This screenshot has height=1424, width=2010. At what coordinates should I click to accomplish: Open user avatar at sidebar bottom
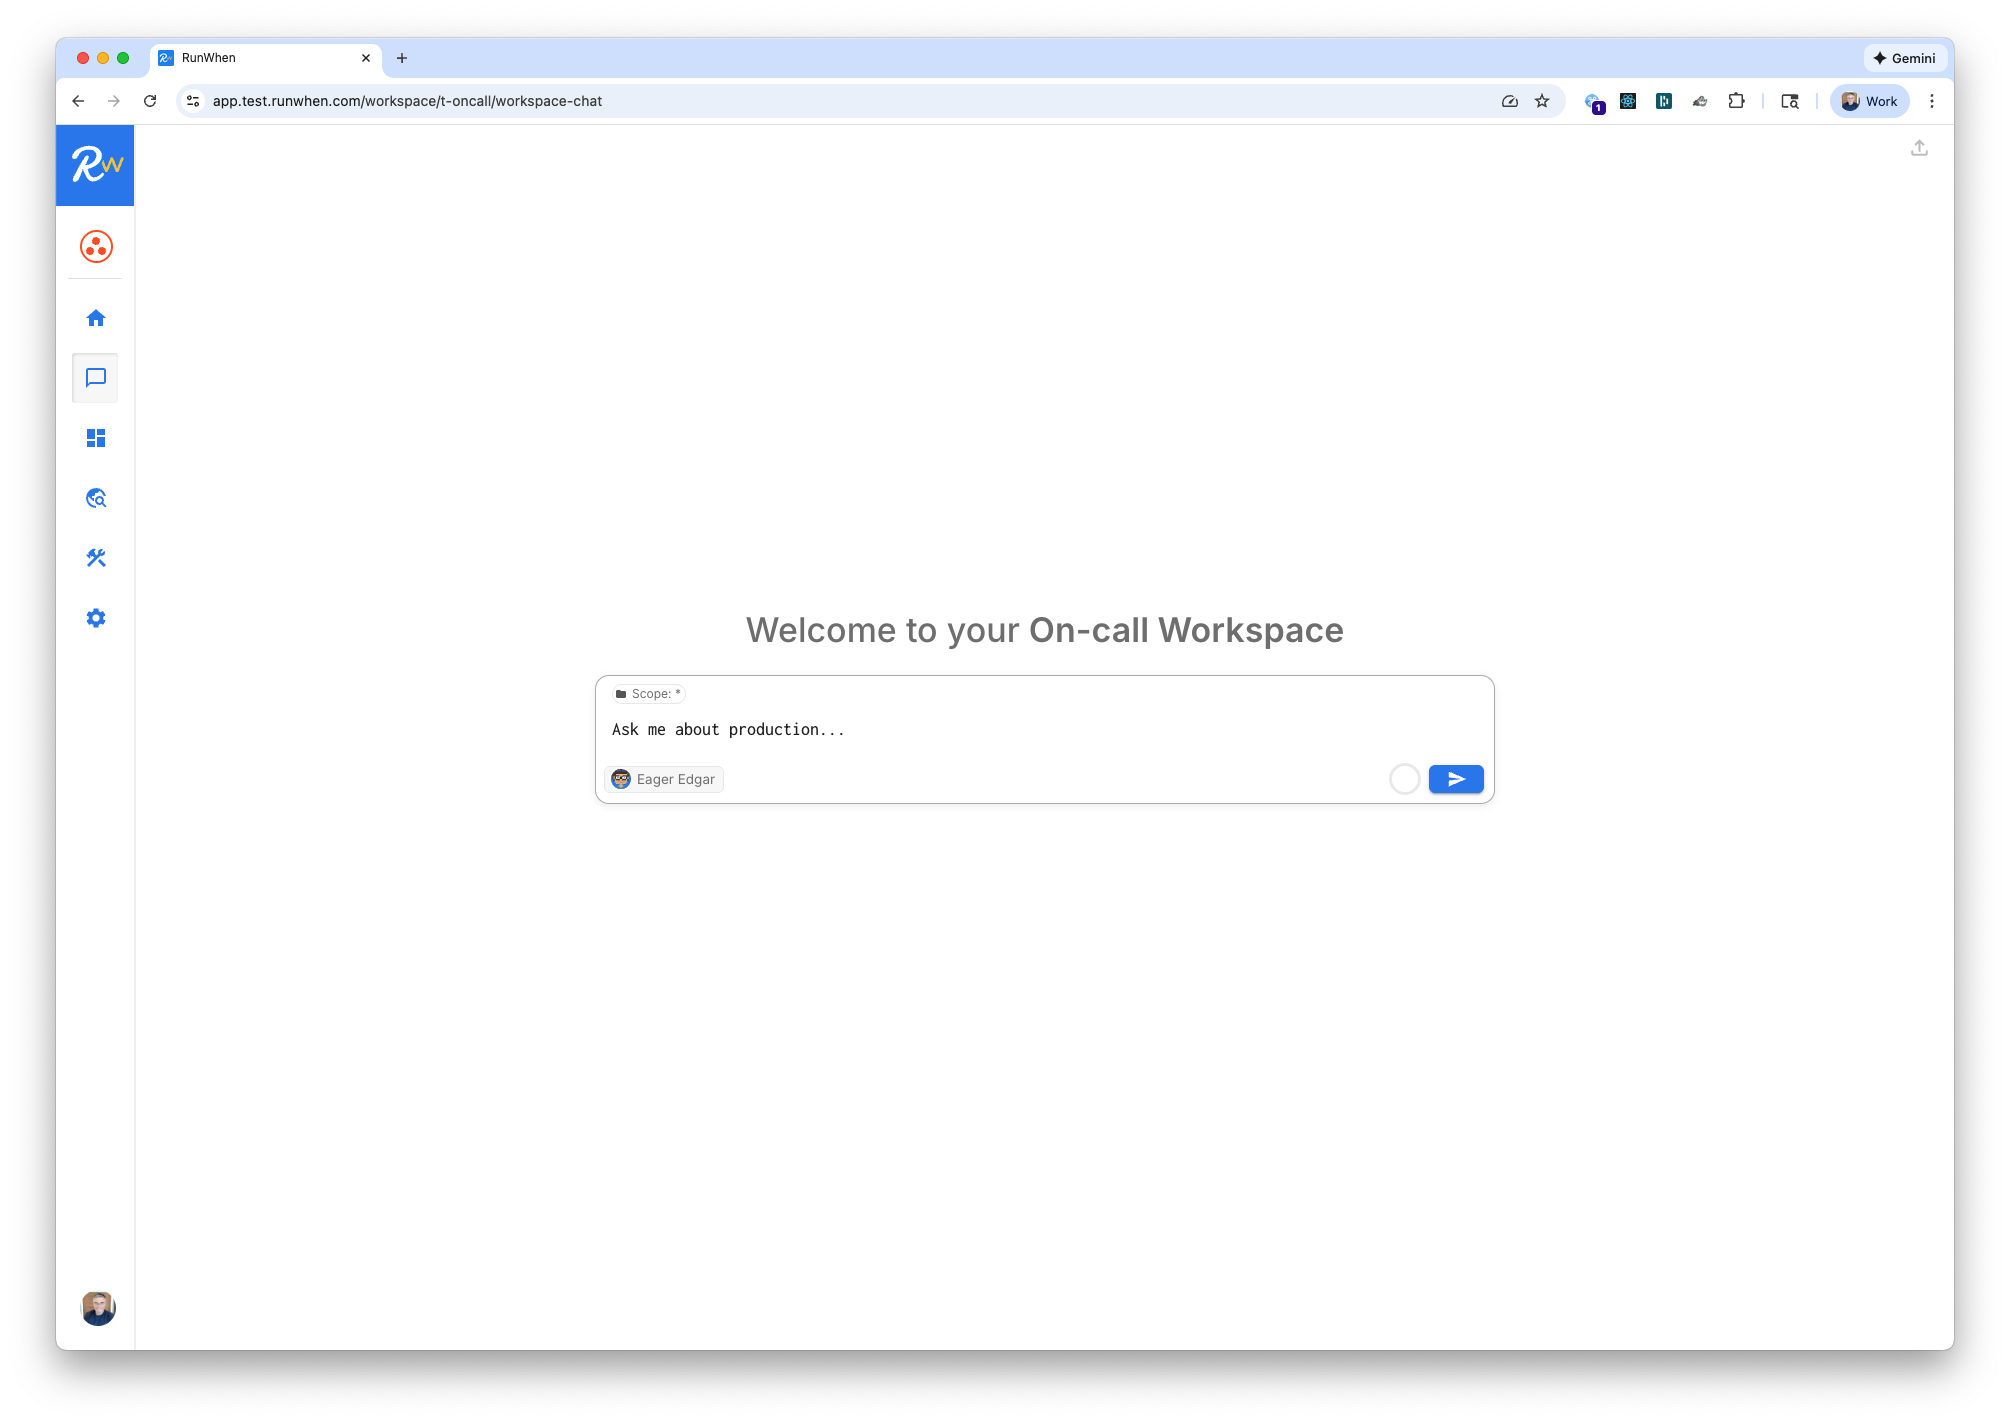(x=97, y=1308)
